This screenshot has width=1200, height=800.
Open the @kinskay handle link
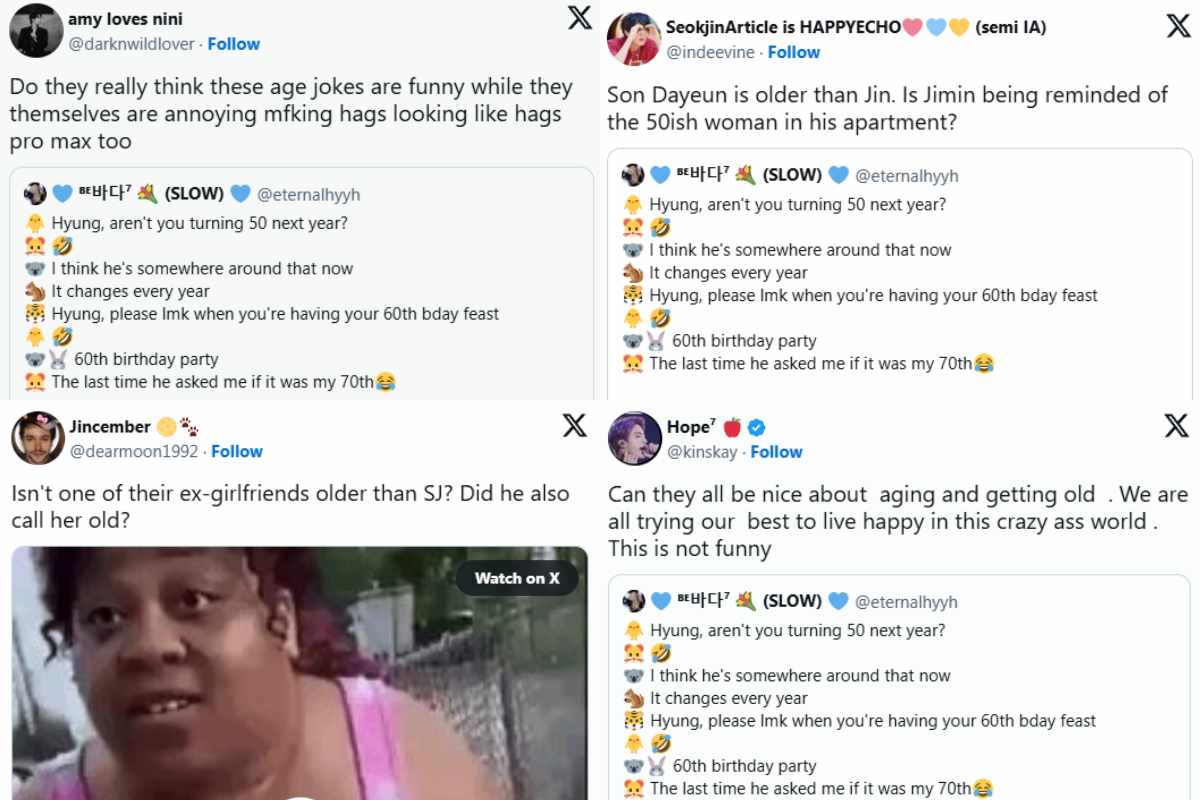[x=702, y=452]
